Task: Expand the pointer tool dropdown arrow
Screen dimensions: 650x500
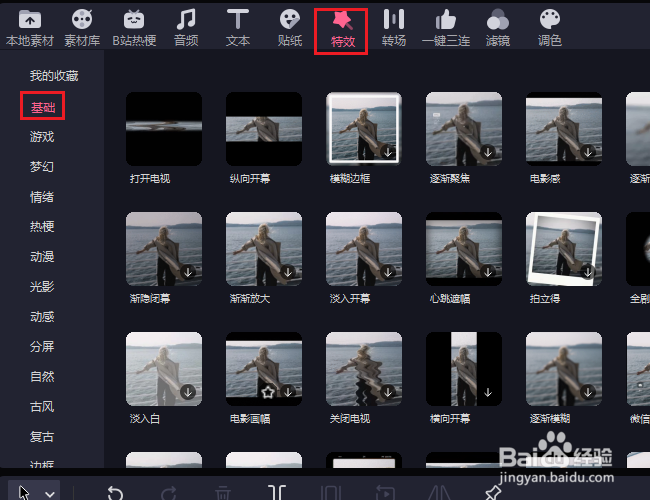Action: [x=50, y=494]
